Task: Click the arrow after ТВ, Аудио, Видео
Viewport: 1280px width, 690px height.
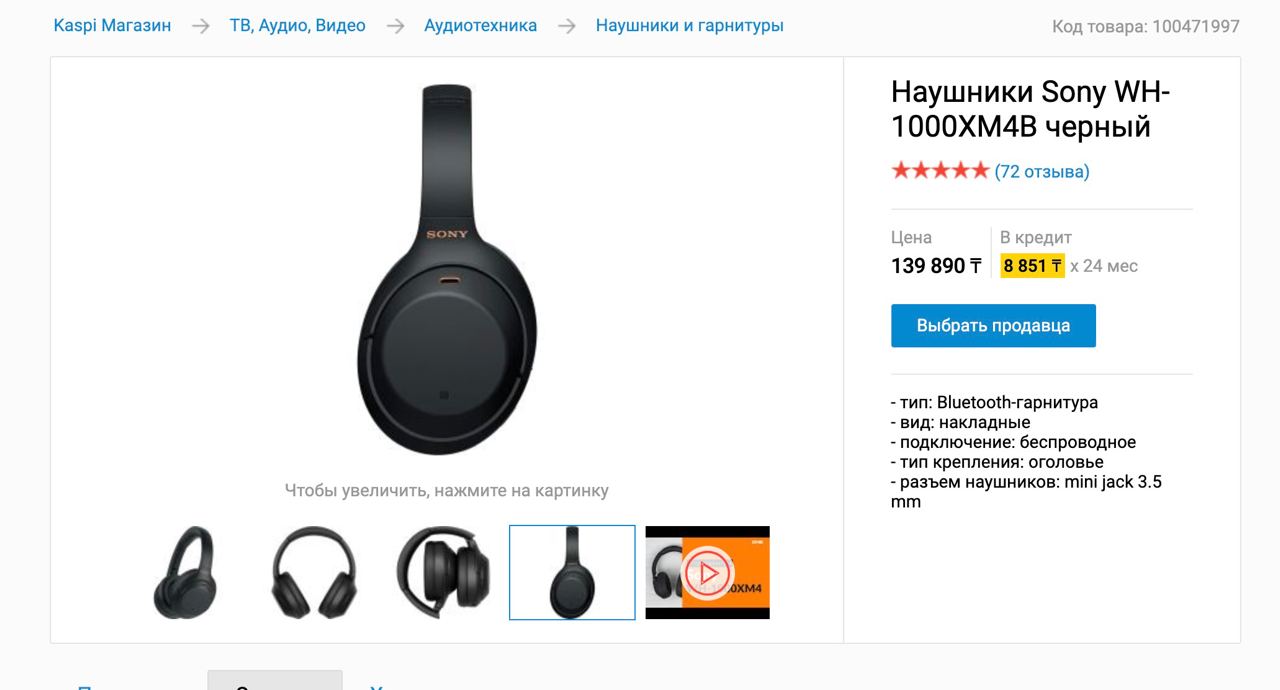Action: (x=395, y=26)
